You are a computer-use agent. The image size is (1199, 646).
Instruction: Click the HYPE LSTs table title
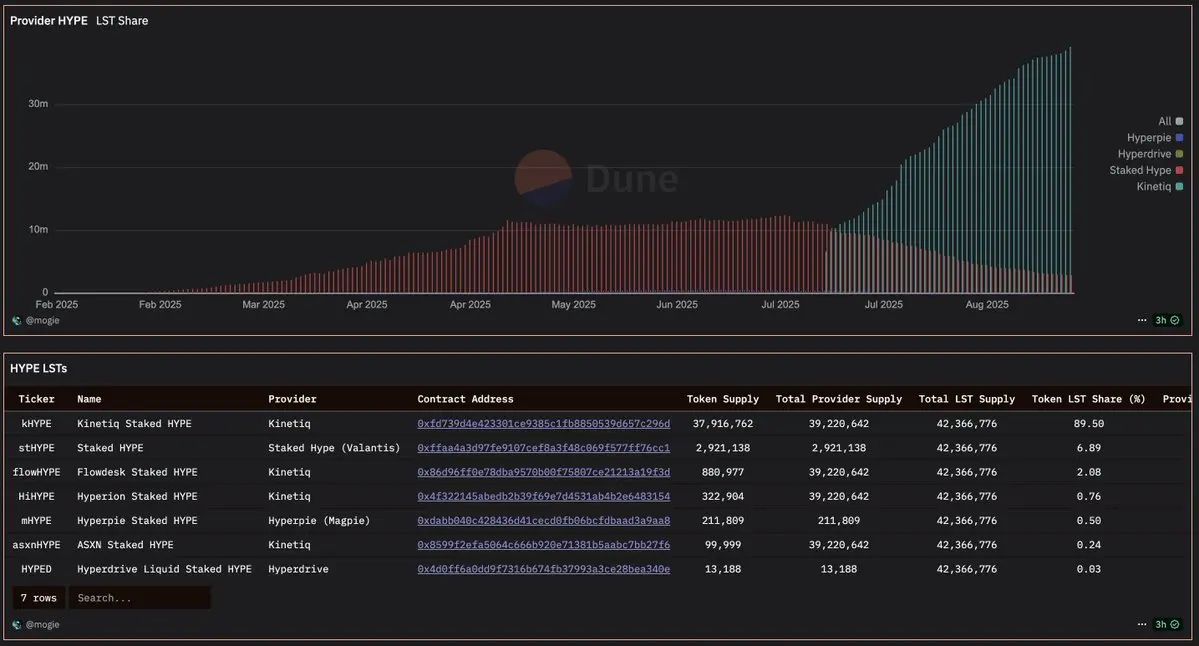(x=38, y=368)
